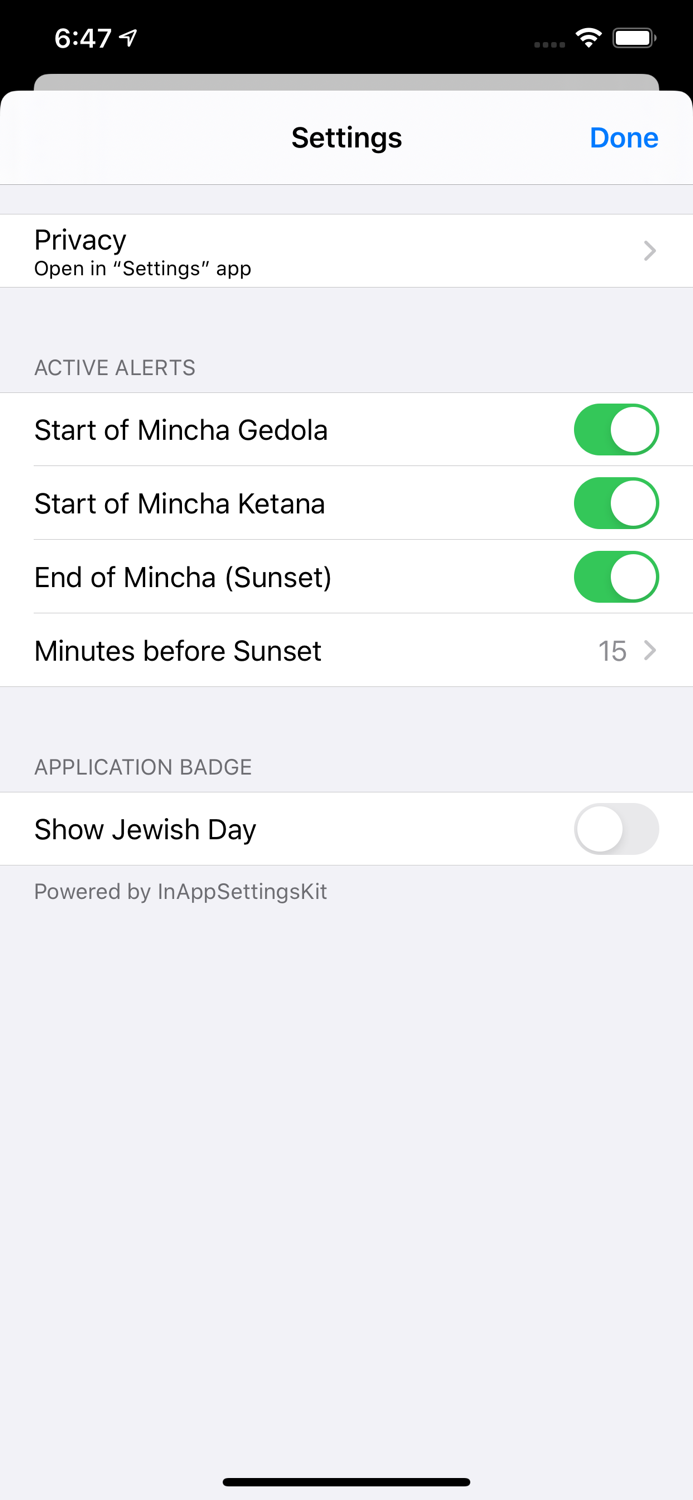Select the Settings title header
The height and width of the screenshot is (1500, 693).
coord(346,138)
